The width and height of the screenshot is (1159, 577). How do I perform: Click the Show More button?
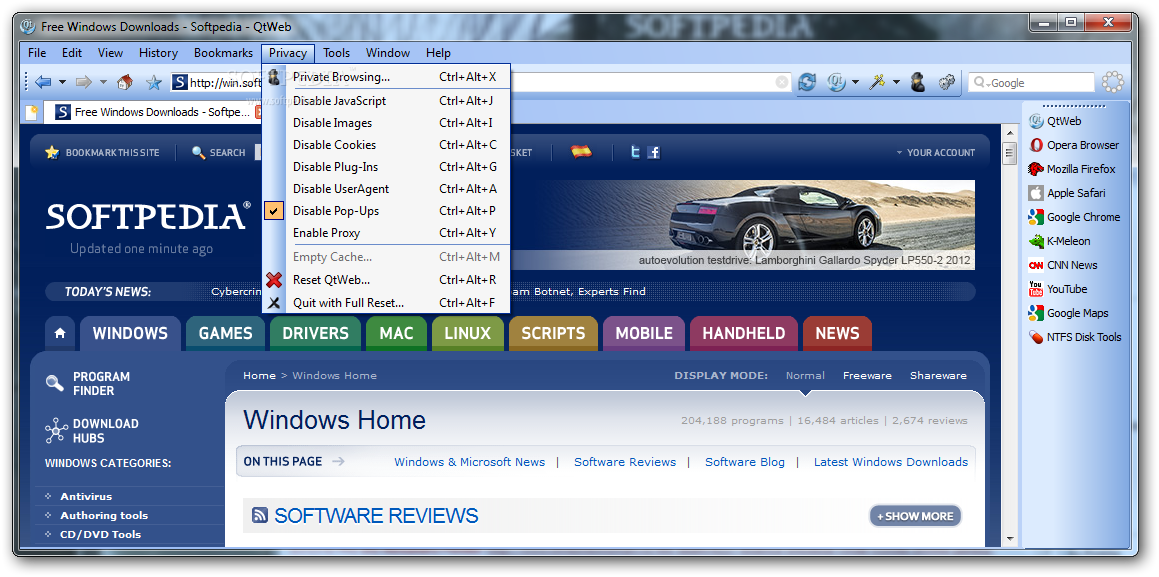pos(915,516)
